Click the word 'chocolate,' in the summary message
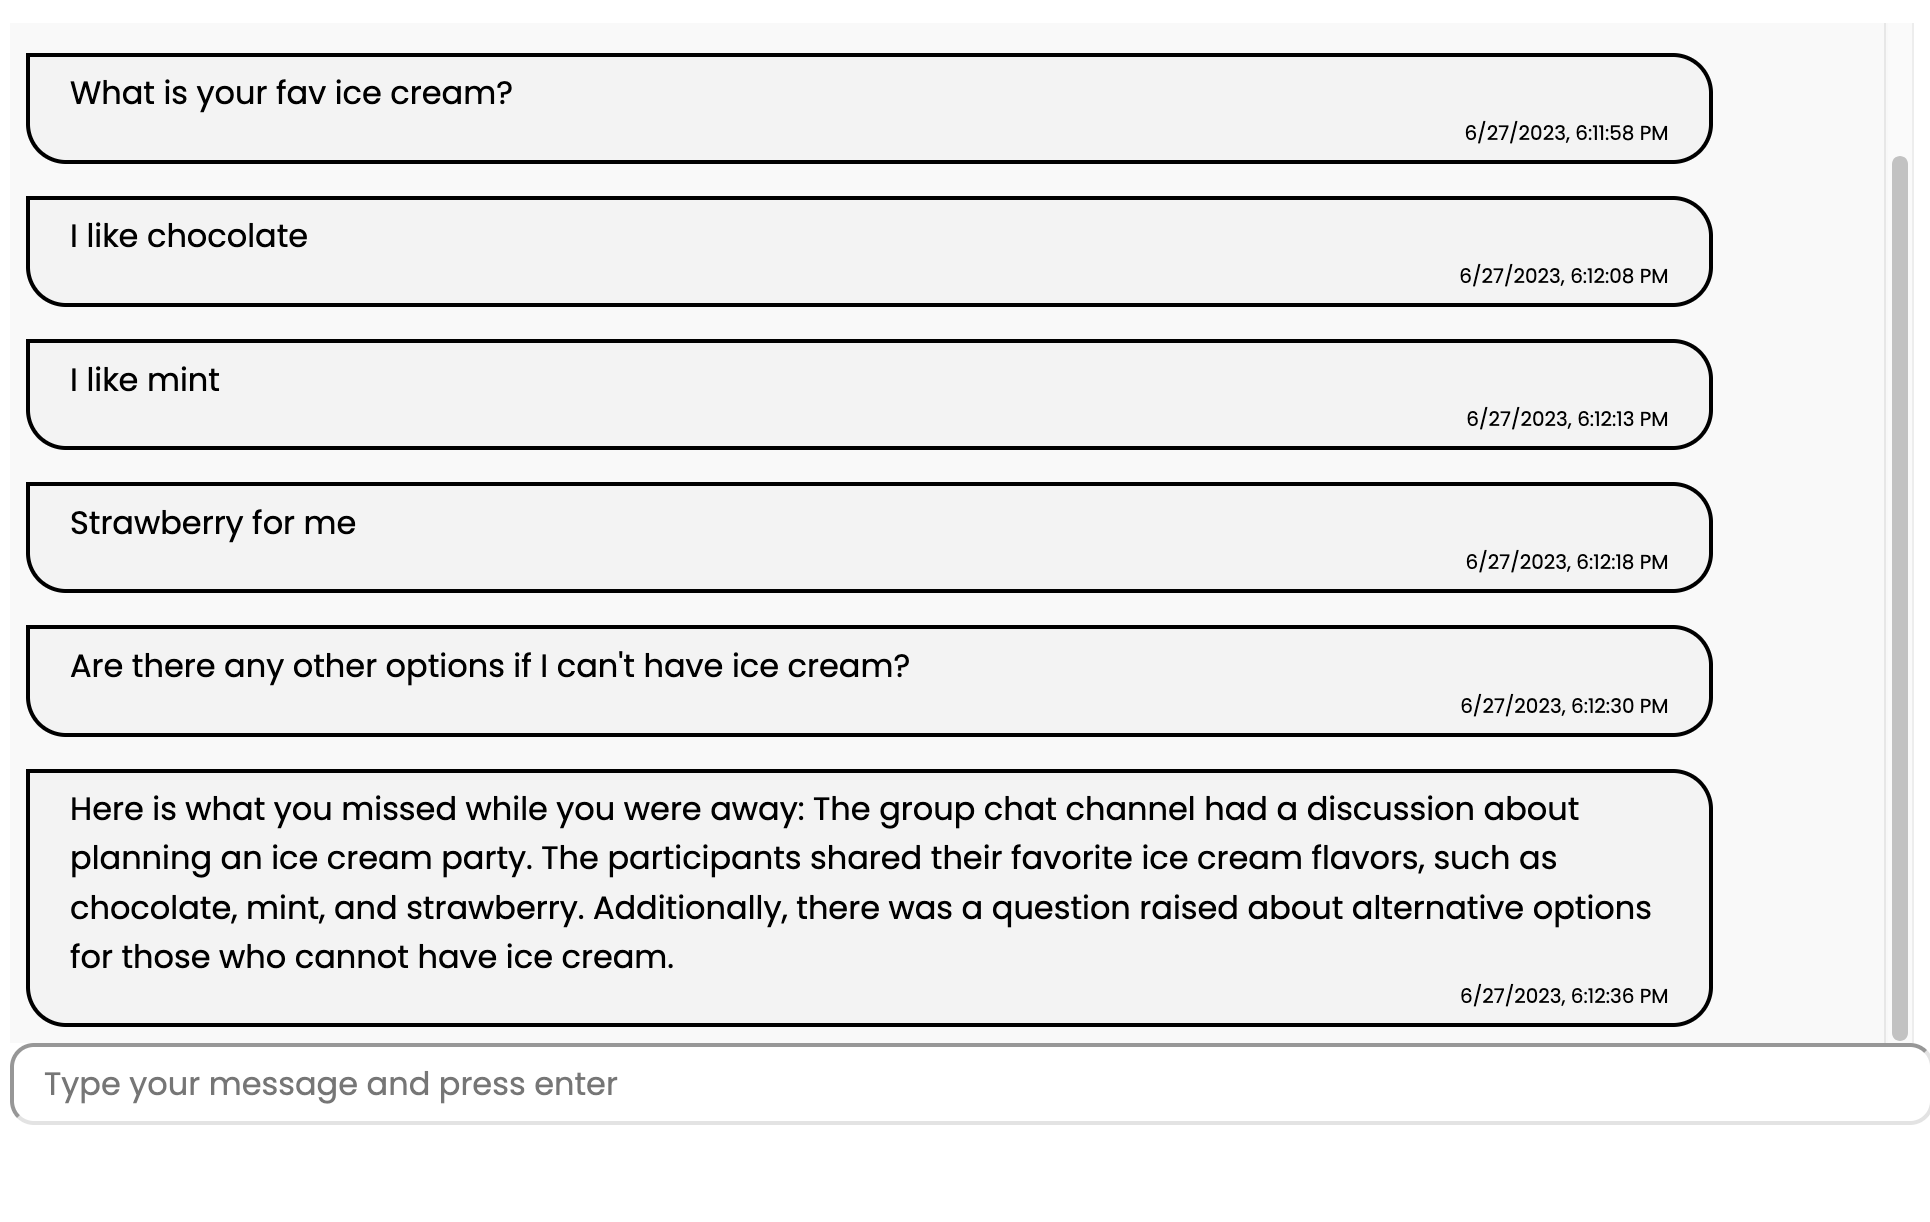The image size is (1930, 1222). click(x=154, y=908)
